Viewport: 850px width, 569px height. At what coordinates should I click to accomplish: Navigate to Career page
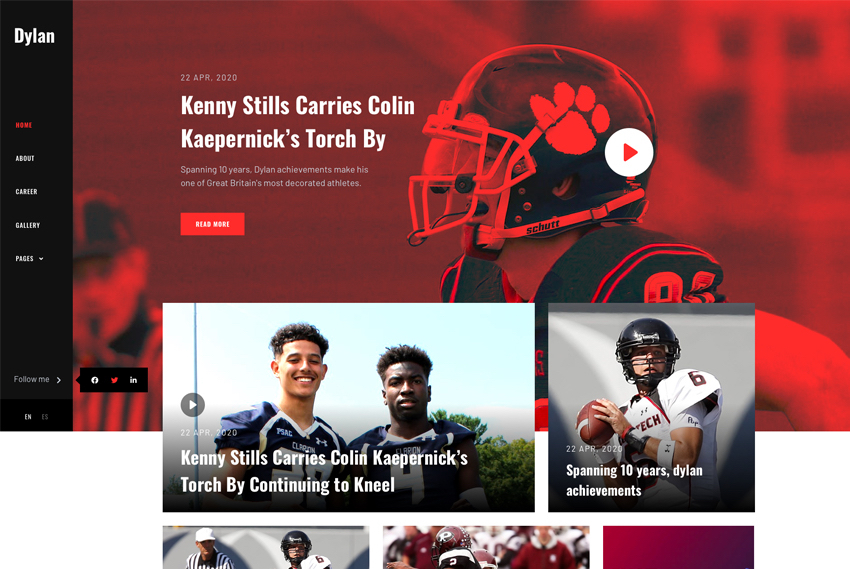click(27, 192)
